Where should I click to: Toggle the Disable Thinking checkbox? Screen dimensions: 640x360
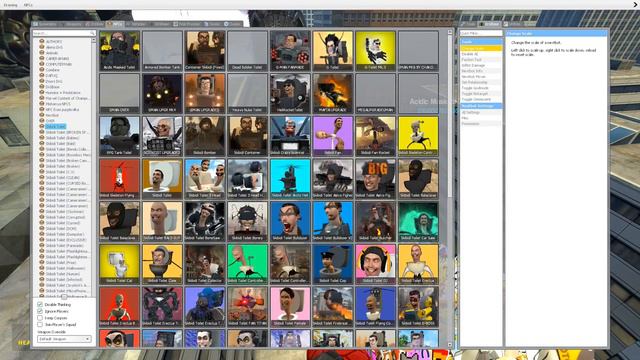click(x=40, y=304)
